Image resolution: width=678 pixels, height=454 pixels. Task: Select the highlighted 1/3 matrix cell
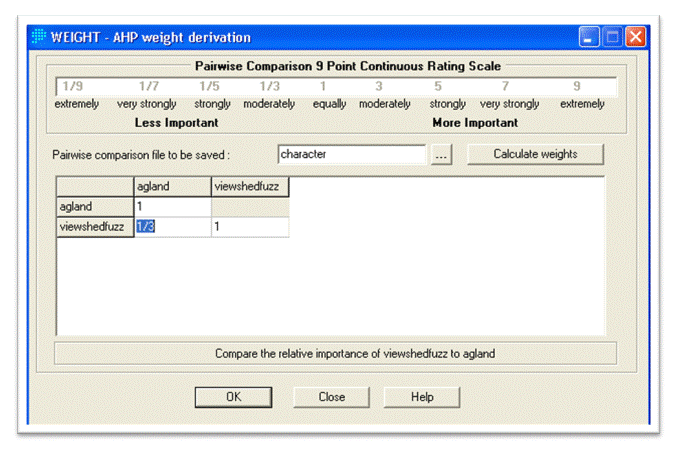click(172, 227)
